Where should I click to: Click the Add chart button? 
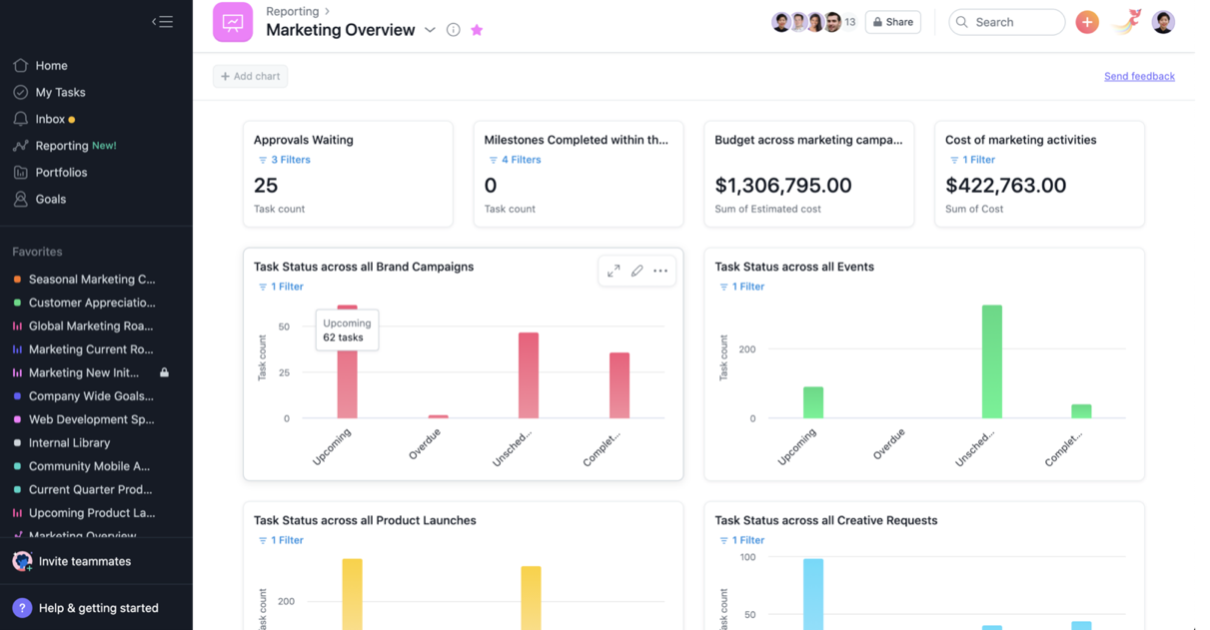[x=250, y=76]
